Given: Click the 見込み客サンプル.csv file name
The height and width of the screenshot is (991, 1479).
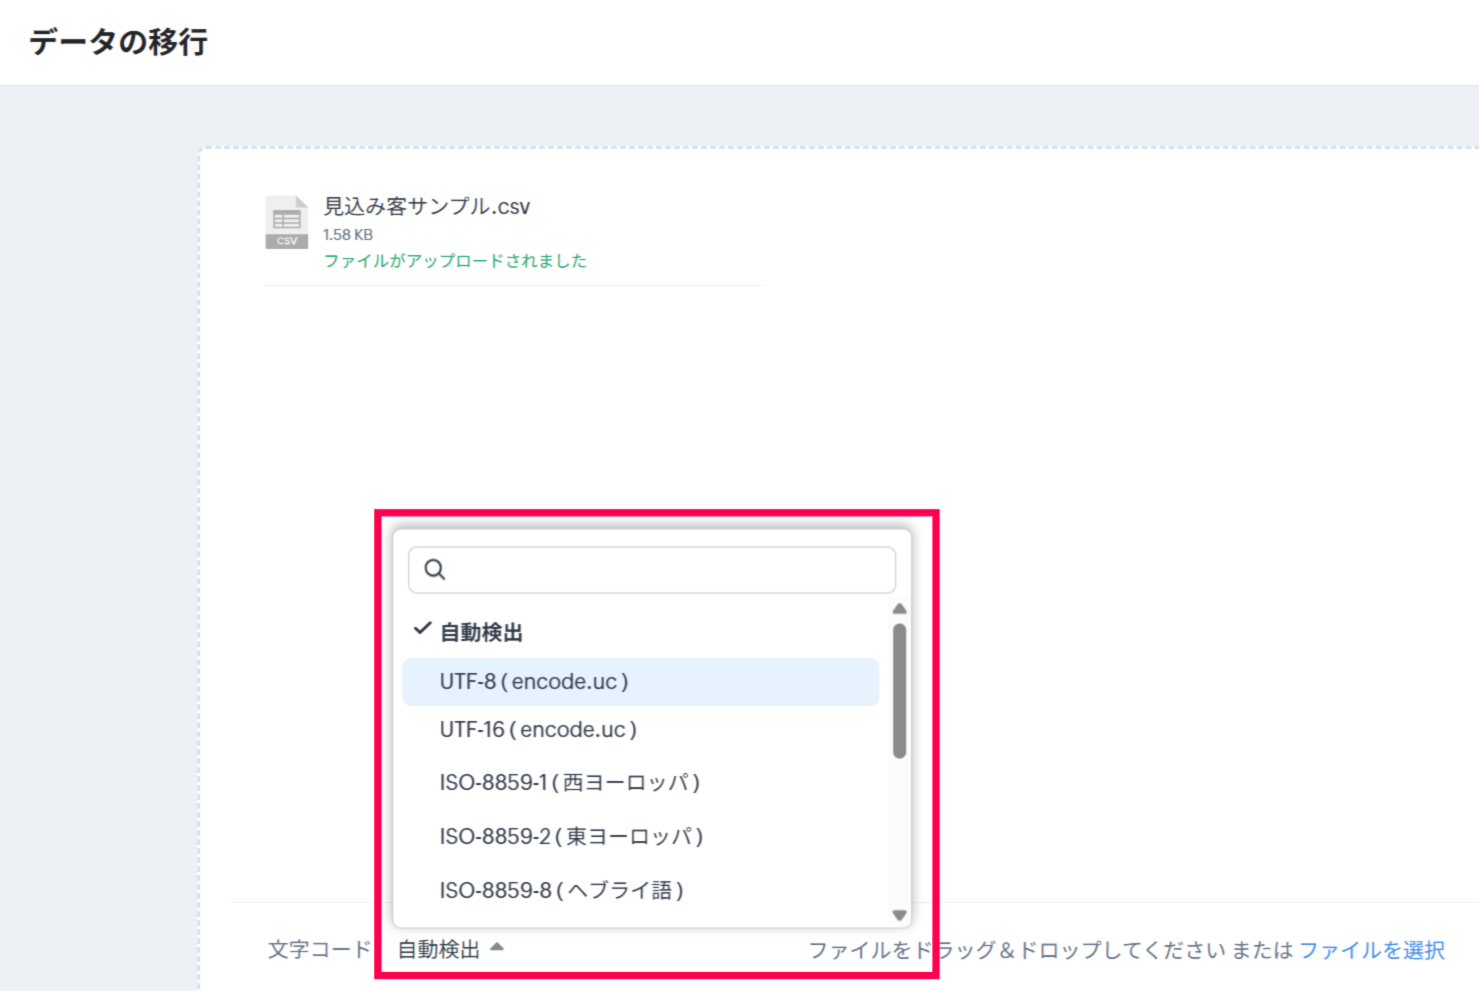Looking at the screenshot, I should pos(426,207).
